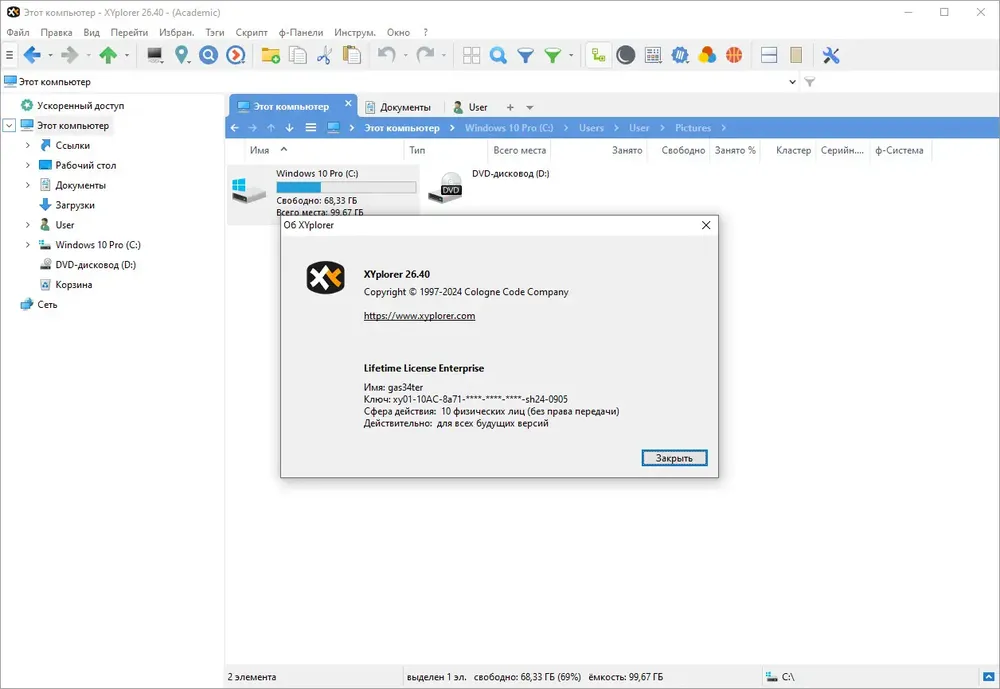Image resolution: width=1000 pixels, height=689 pixels.
Task: Expand Ссылки tree node
Action: click(x=27, y=145)
